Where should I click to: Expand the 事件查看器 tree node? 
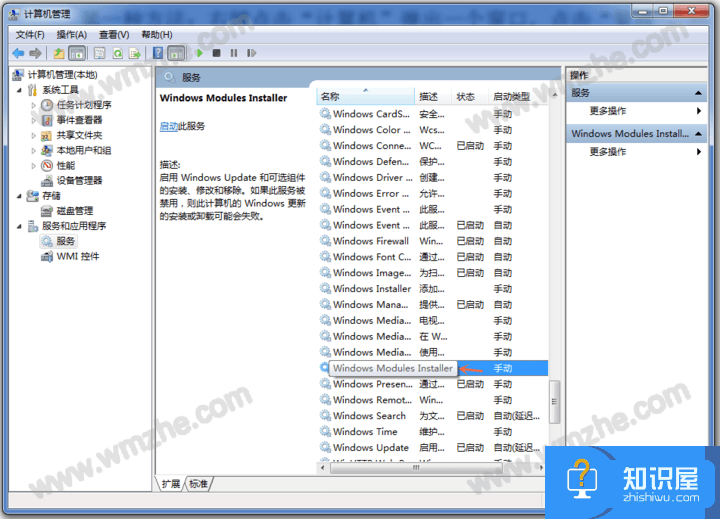pyautogui.click(x=34, y=120)
